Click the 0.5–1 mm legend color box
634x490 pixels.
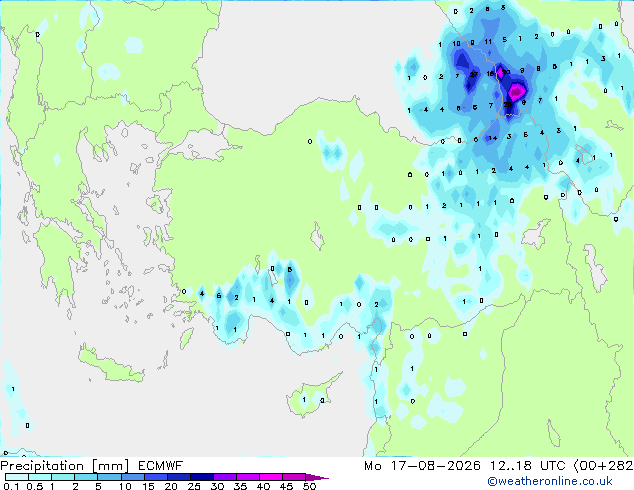pyautogui.click(x=40, y=477)
